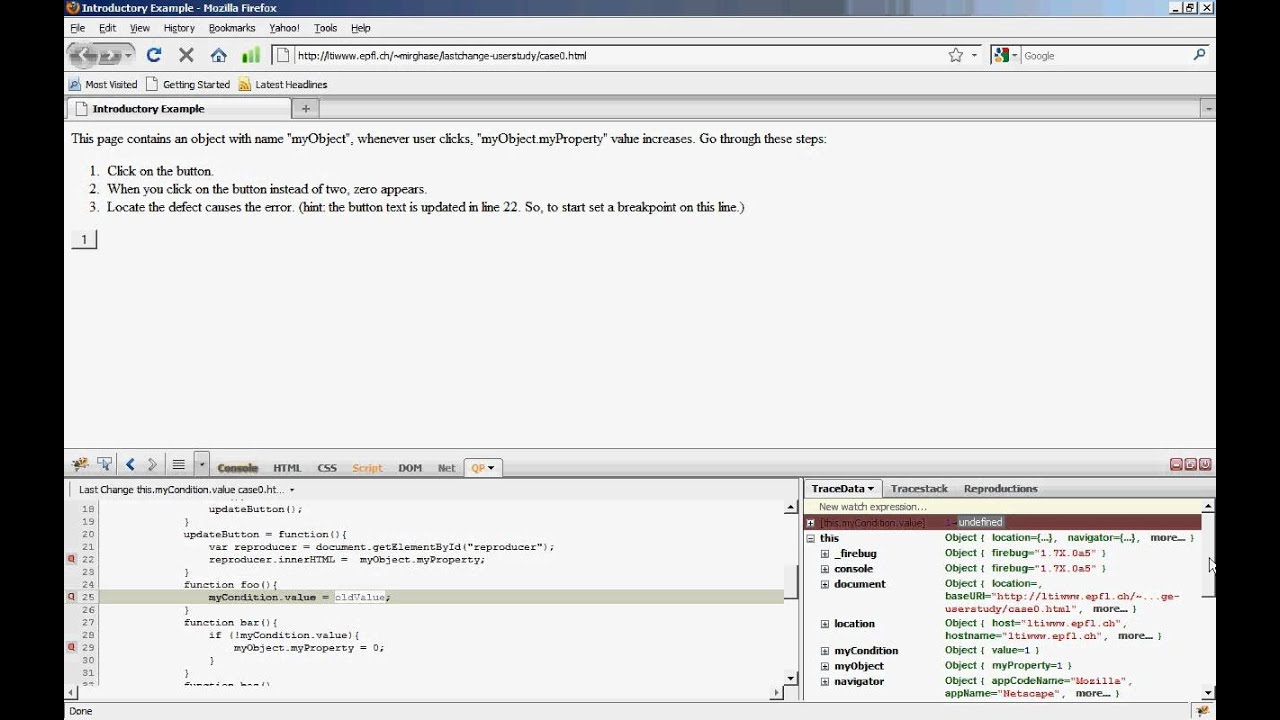The image size is (1280, 720).
Task: Reload the current page
Action: 154,55
